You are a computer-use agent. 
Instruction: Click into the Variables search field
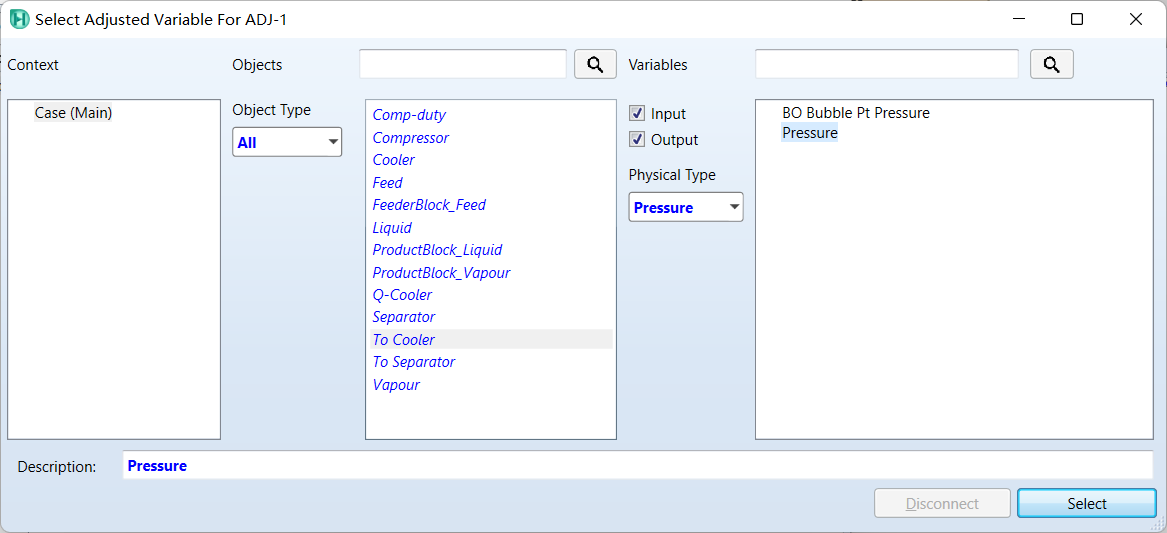[886, 64]
